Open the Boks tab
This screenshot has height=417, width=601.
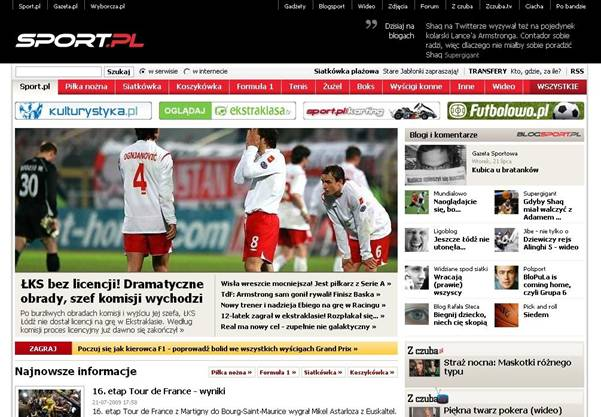tap(366, 87)
